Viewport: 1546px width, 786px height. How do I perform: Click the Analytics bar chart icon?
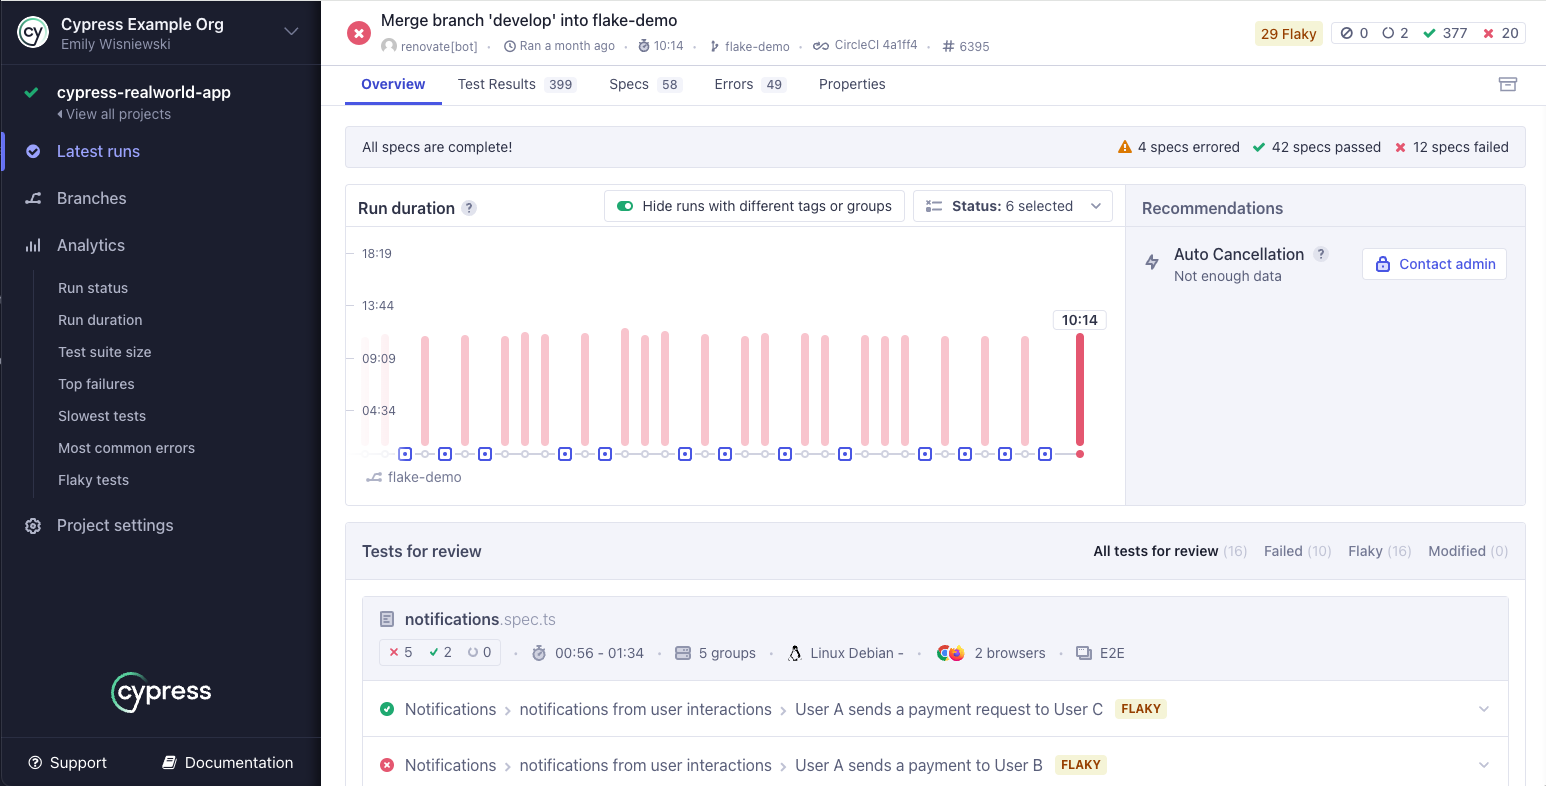coord(33,246)
